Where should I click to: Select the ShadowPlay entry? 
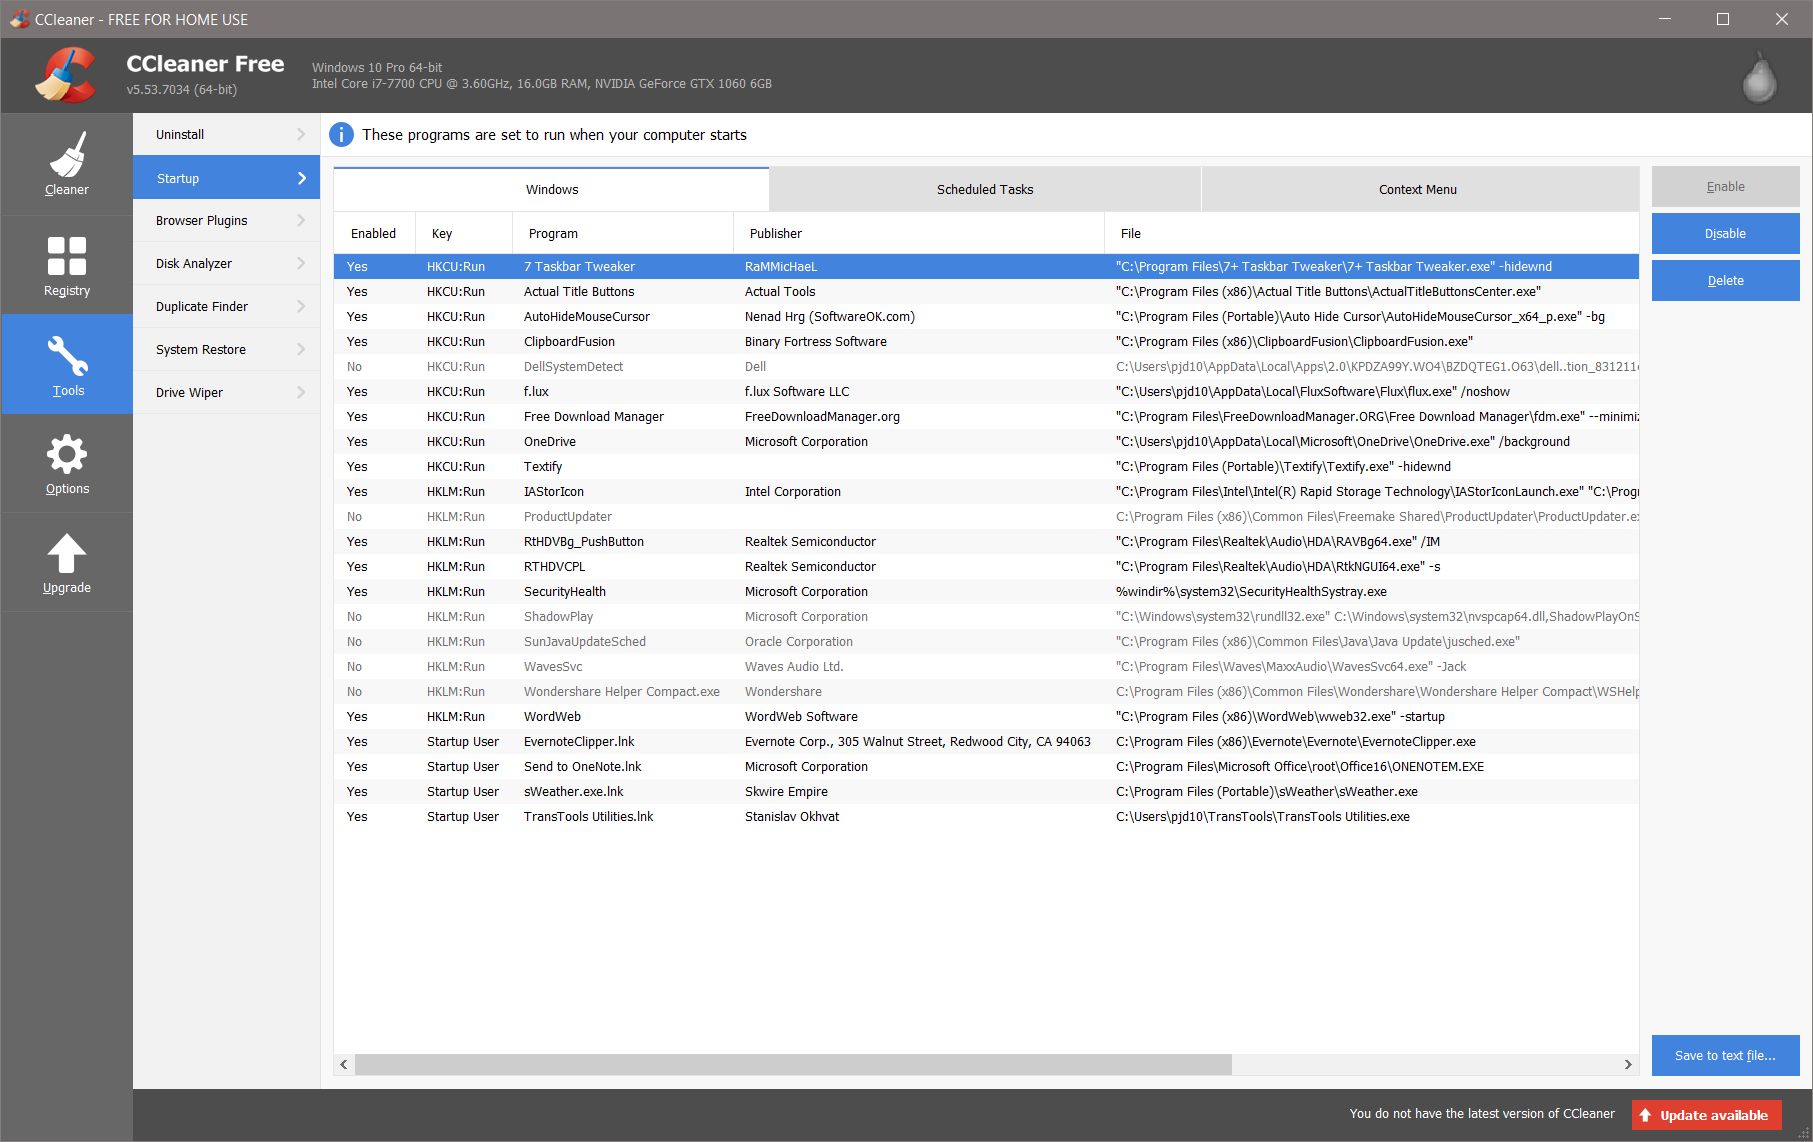986,617
